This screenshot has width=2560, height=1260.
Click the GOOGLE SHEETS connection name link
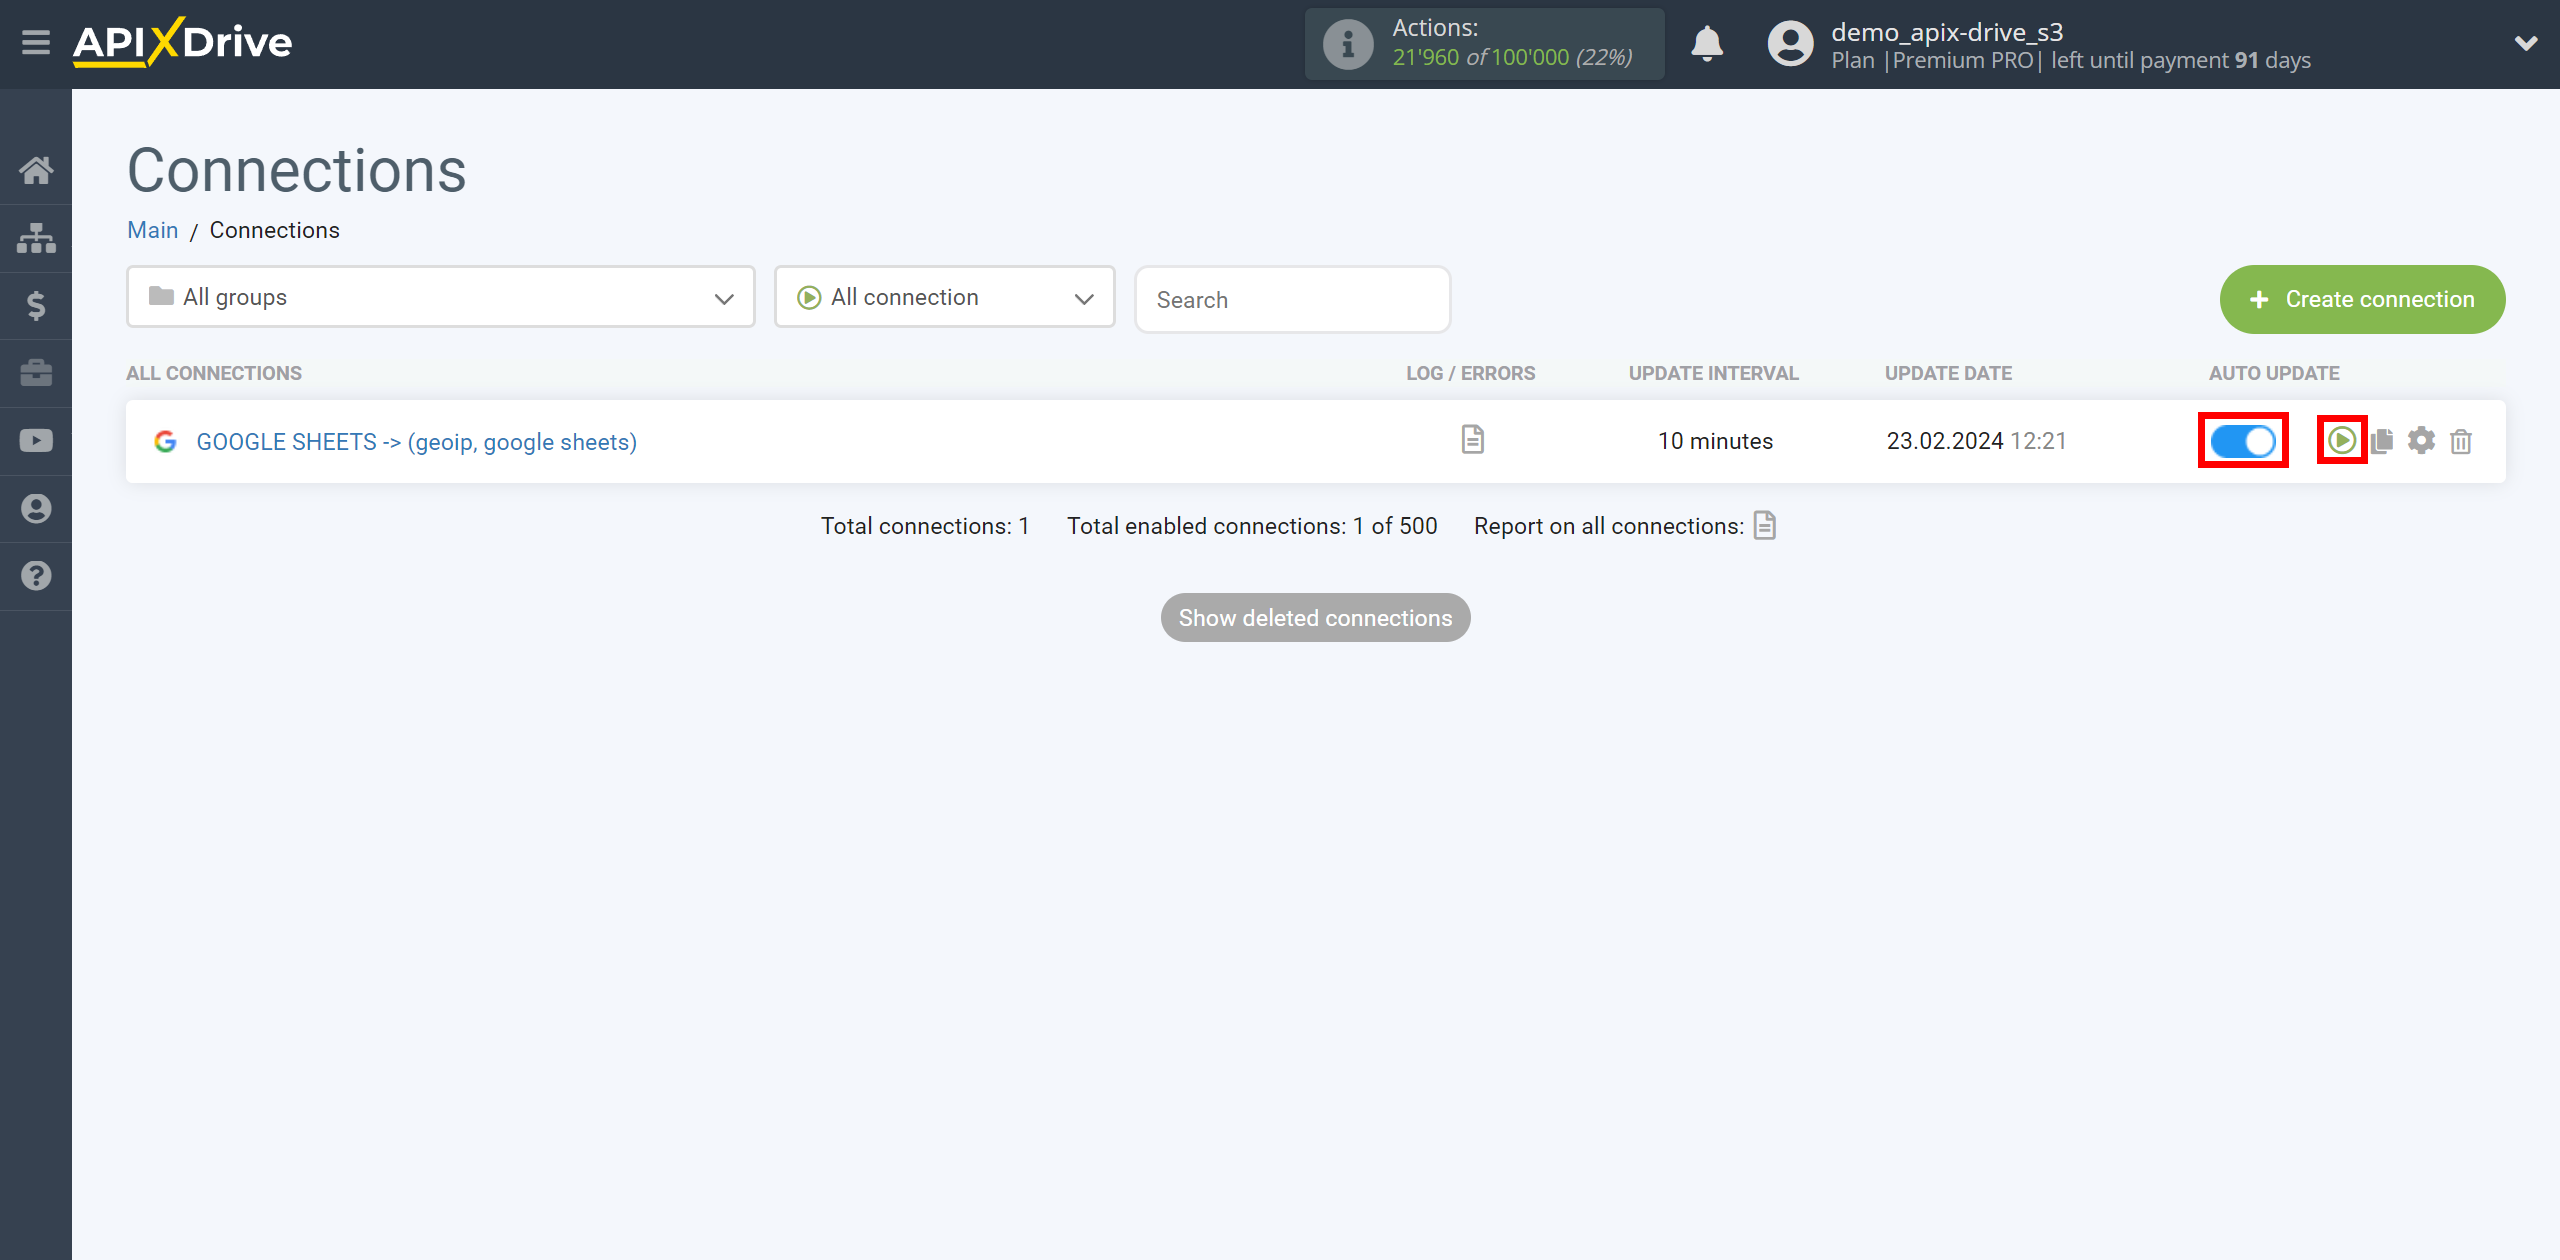pos(415,441)
